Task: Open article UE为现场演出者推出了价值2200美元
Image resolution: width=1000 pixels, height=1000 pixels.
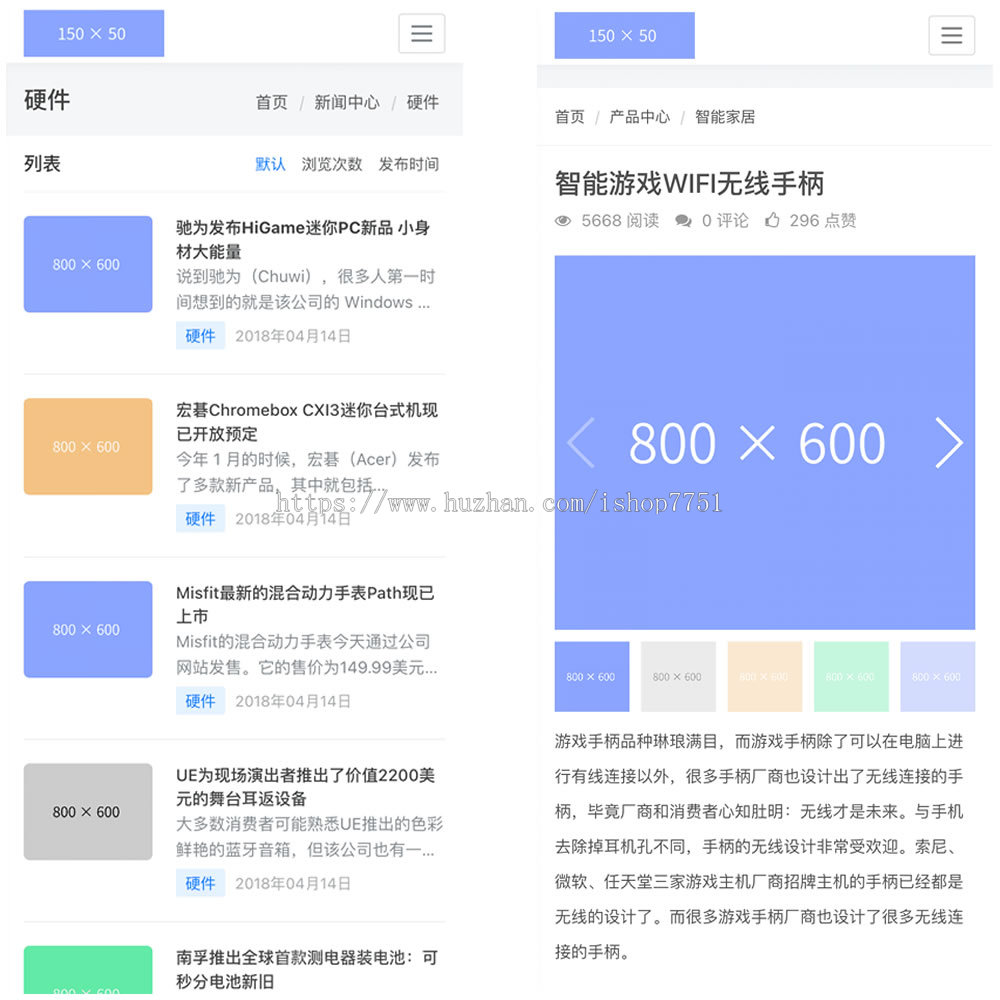Action: tap(305, 786)
